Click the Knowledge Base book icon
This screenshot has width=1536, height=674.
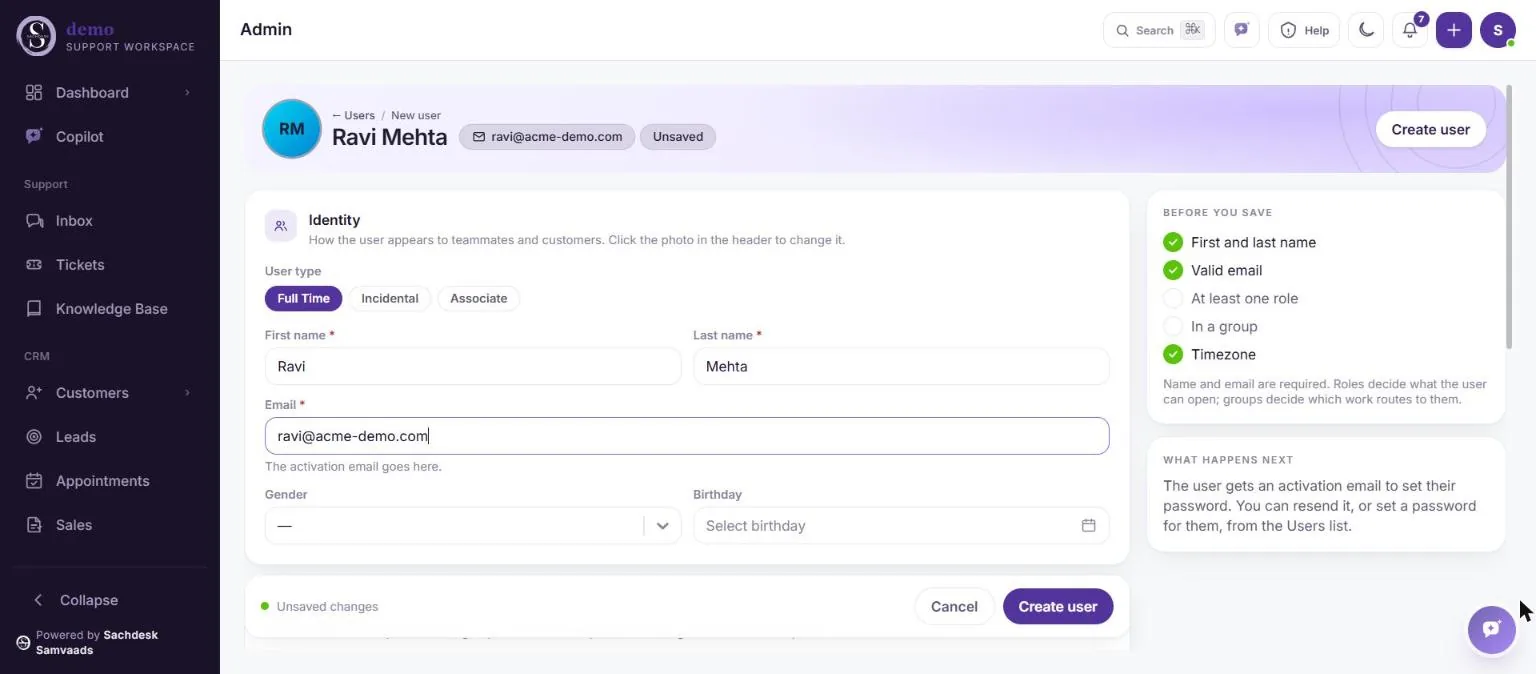point(34,309)
